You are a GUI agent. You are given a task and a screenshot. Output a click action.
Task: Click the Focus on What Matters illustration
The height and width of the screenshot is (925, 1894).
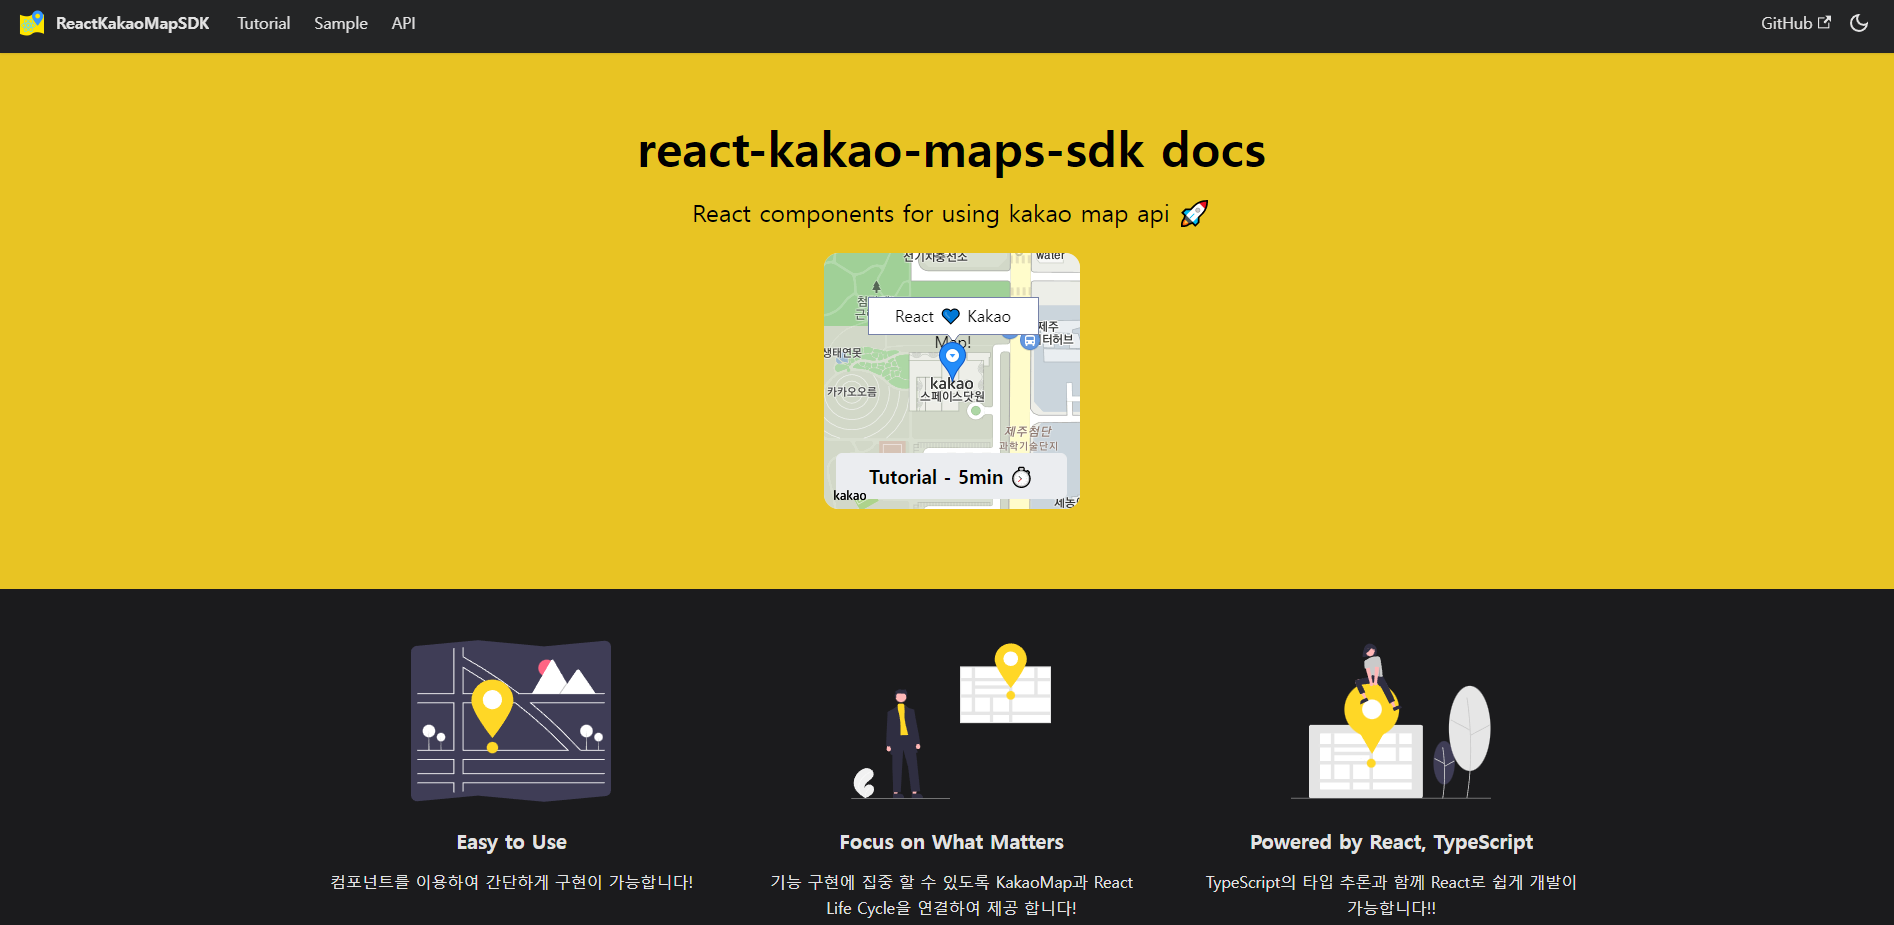(x=951, y=721)
